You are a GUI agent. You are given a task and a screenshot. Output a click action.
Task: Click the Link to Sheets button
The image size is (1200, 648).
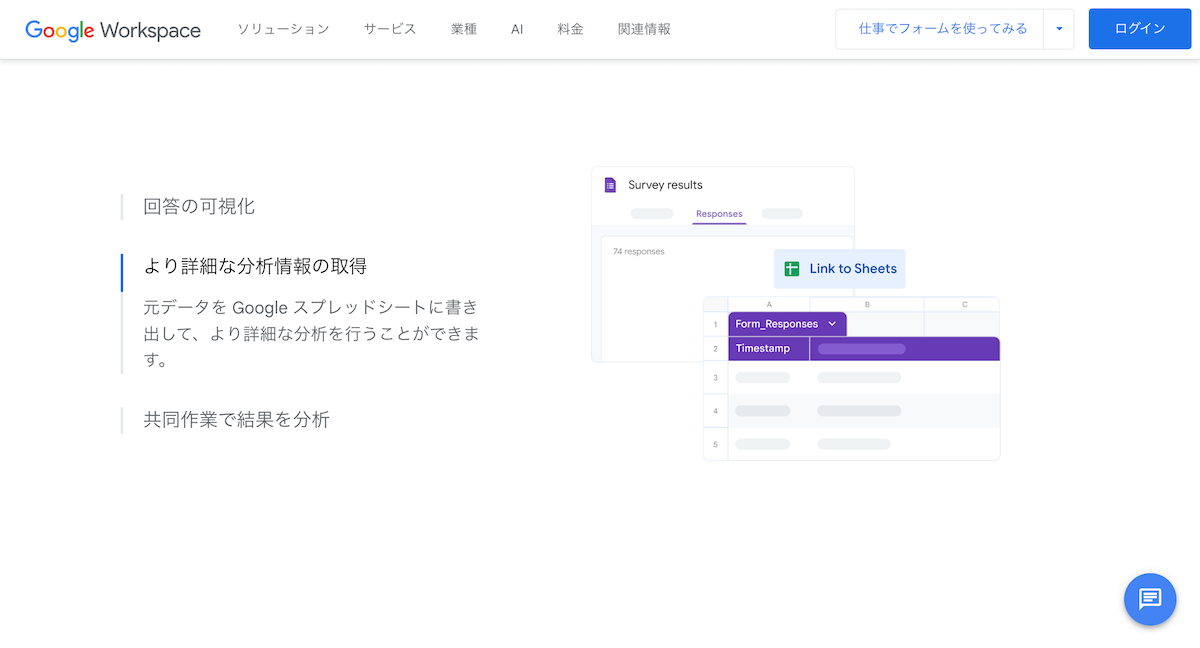840,269
